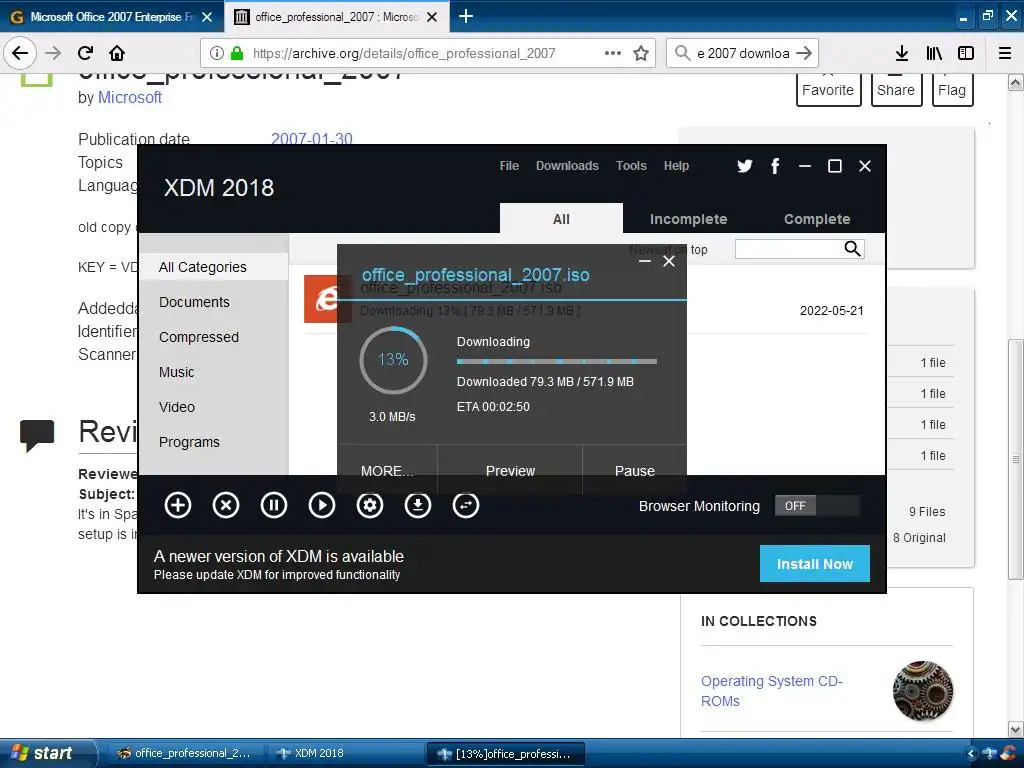Open the Microsoft author link
The image size is (1024, 768).
[x=130, y=97]
